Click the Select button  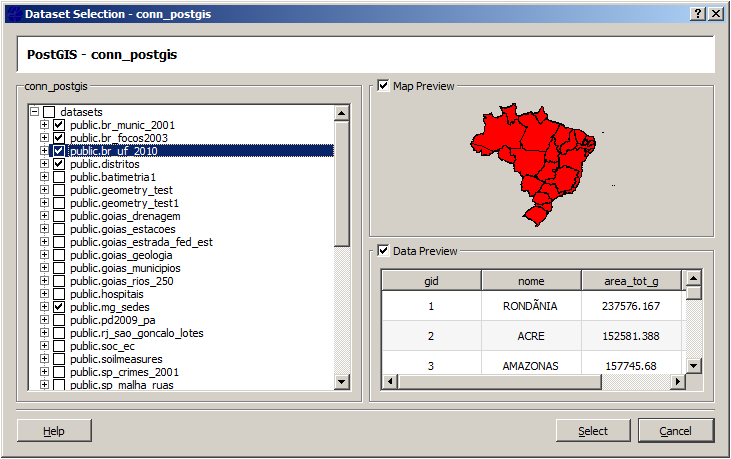(593, 431)
